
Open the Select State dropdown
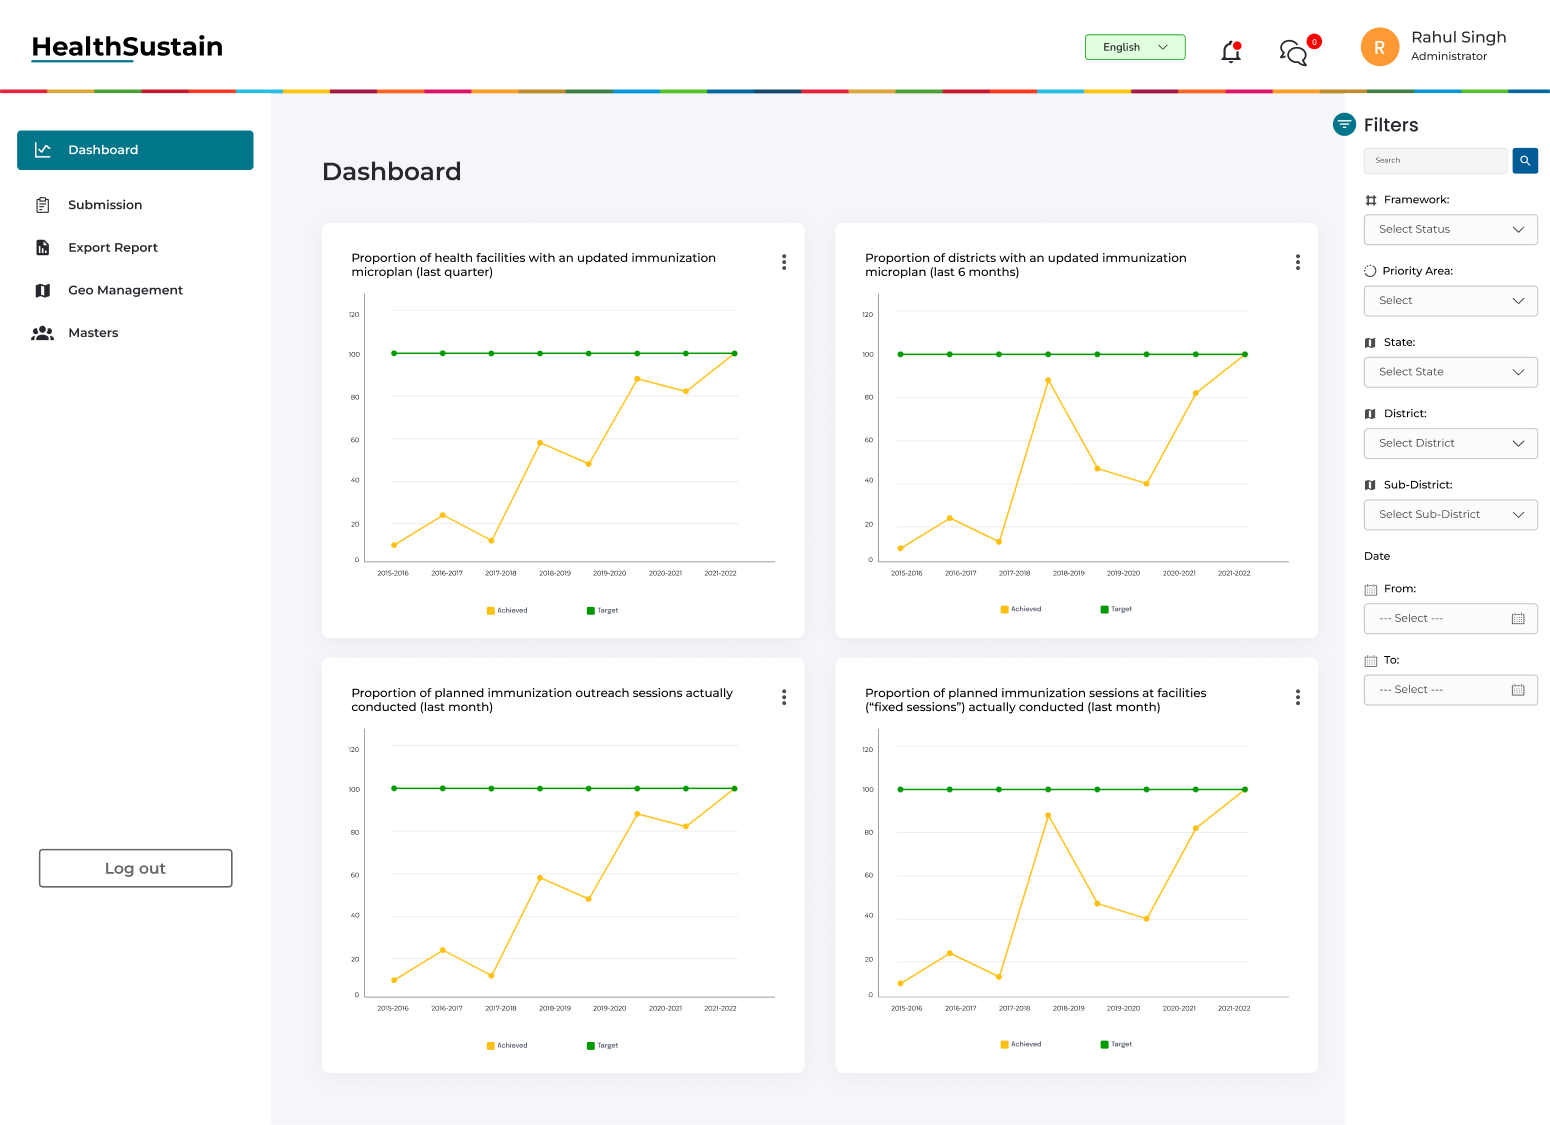click(1450, 372)
